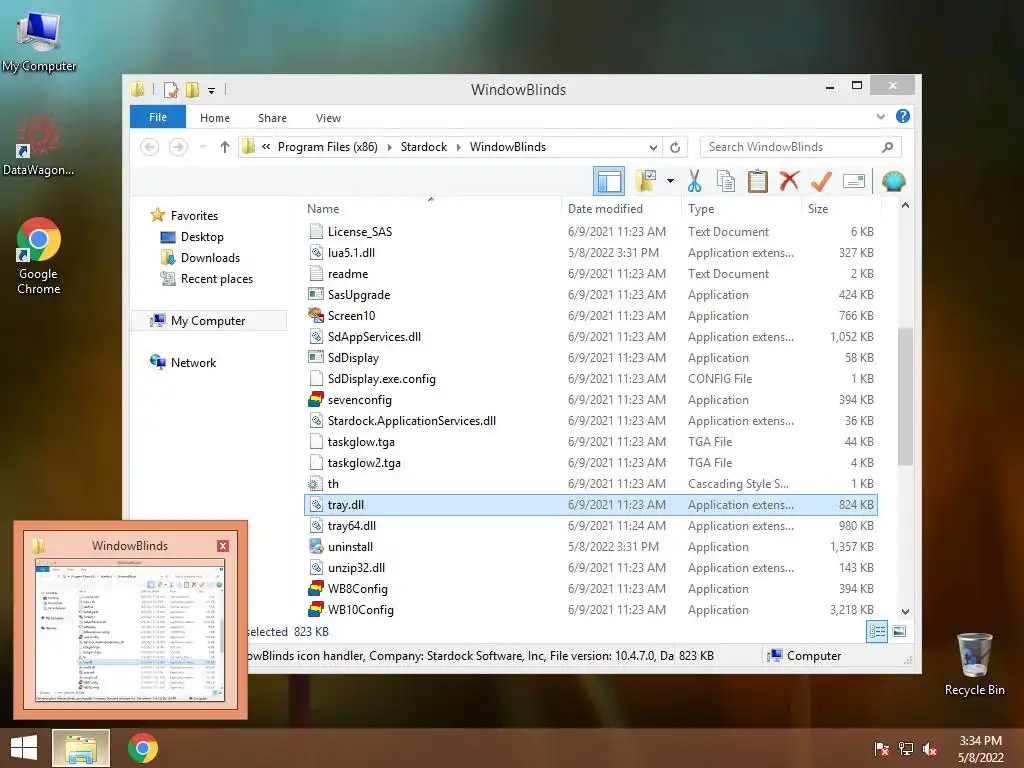This screenshot has width=1024, height=768.
Task: Go forward with the Forward arrow
Action: click(178, 147)
